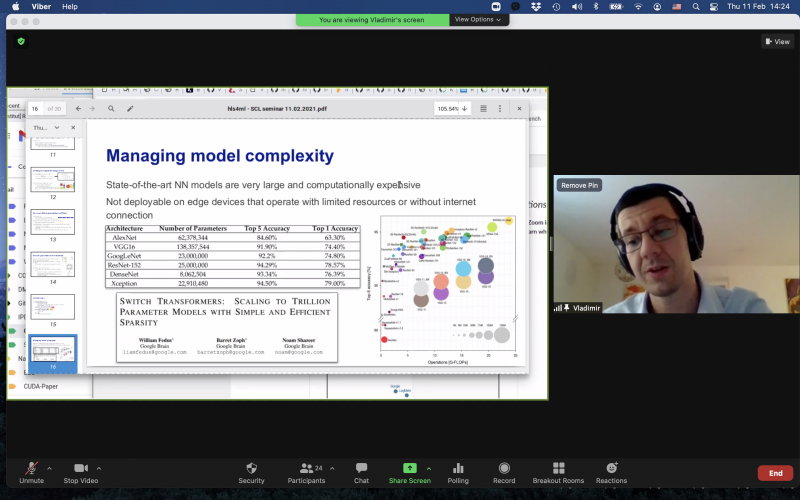800x500 pixels.
Task: Click the Bluetooth menu bar icon
Action: pyautogui.click(x=595, y=7)
